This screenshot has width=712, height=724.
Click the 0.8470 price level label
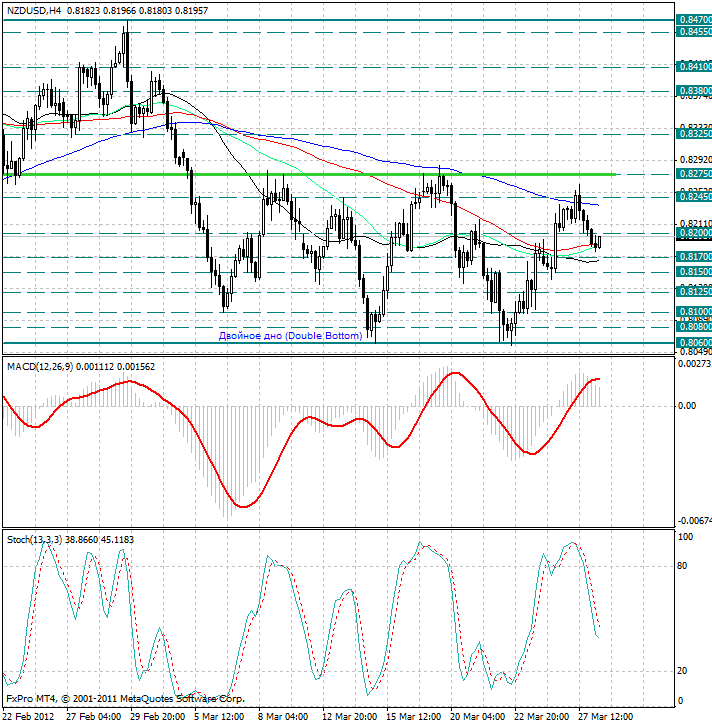[694, 19]
